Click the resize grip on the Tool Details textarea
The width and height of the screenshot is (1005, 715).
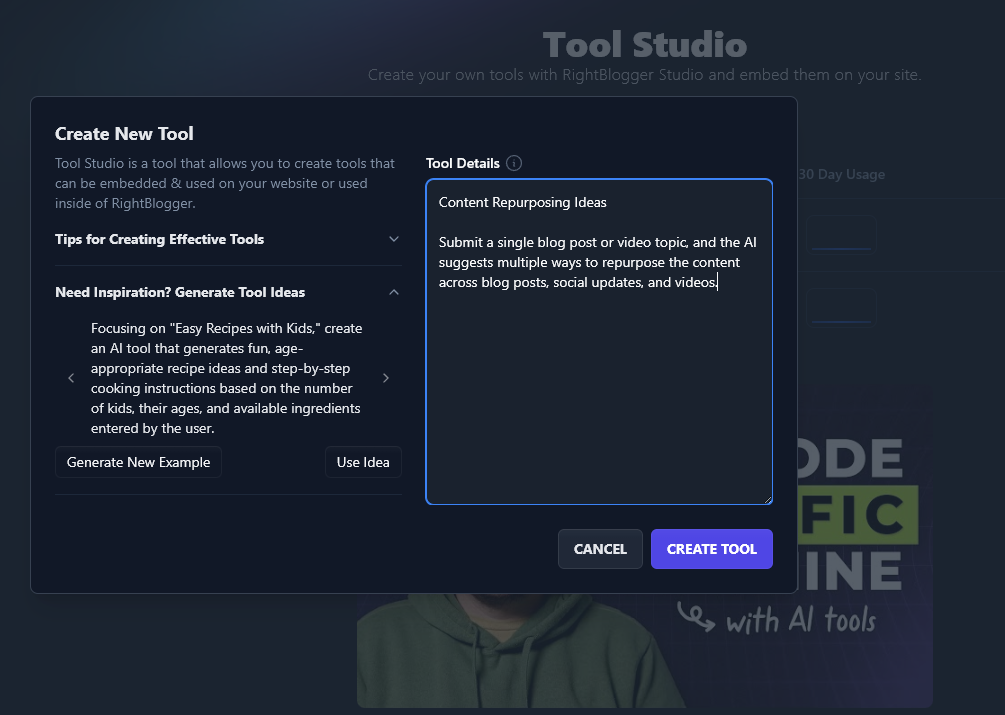click(768, 499)
